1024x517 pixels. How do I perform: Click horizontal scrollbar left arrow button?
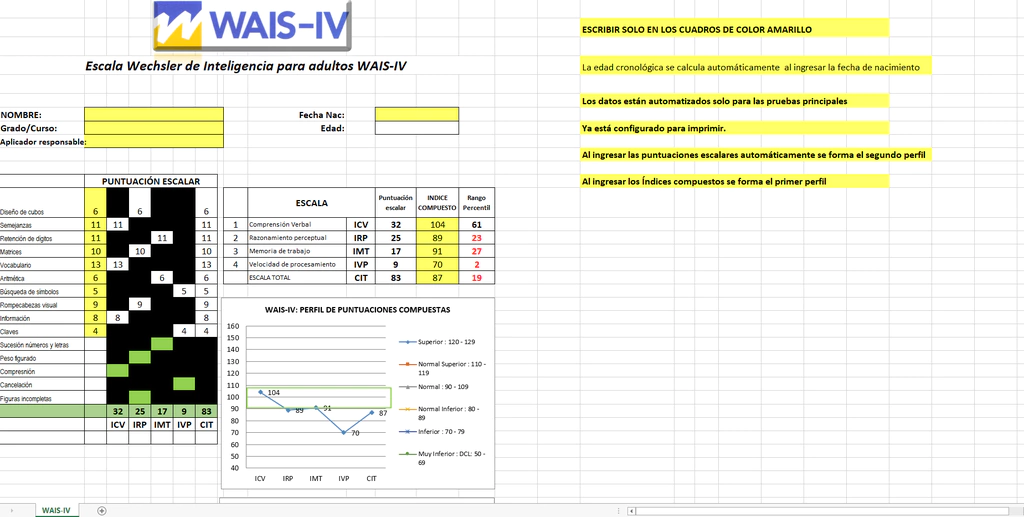[632, 510]
